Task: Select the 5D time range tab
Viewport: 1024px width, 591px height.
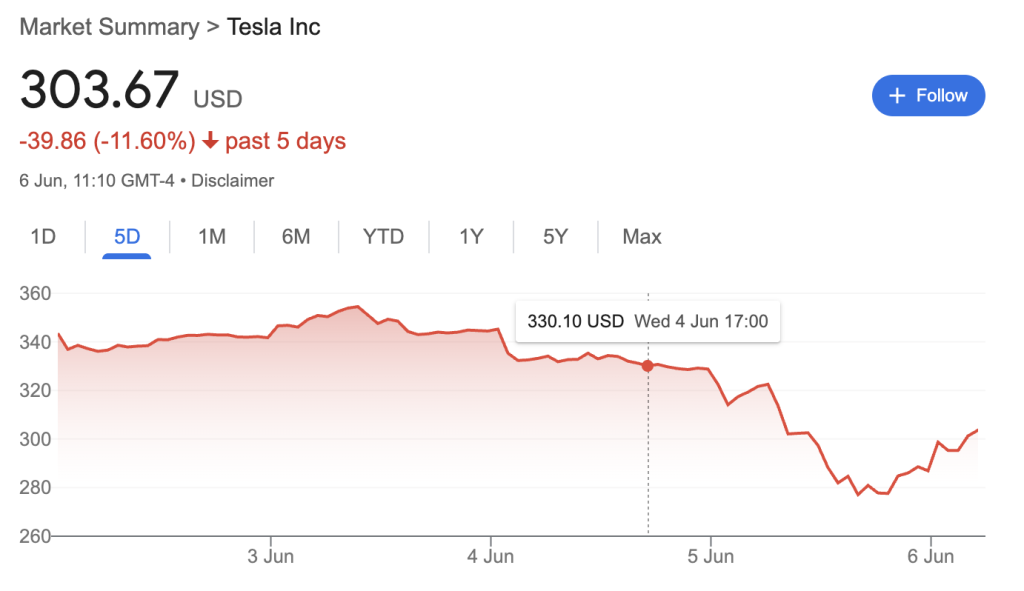Action: coord(127,236)
